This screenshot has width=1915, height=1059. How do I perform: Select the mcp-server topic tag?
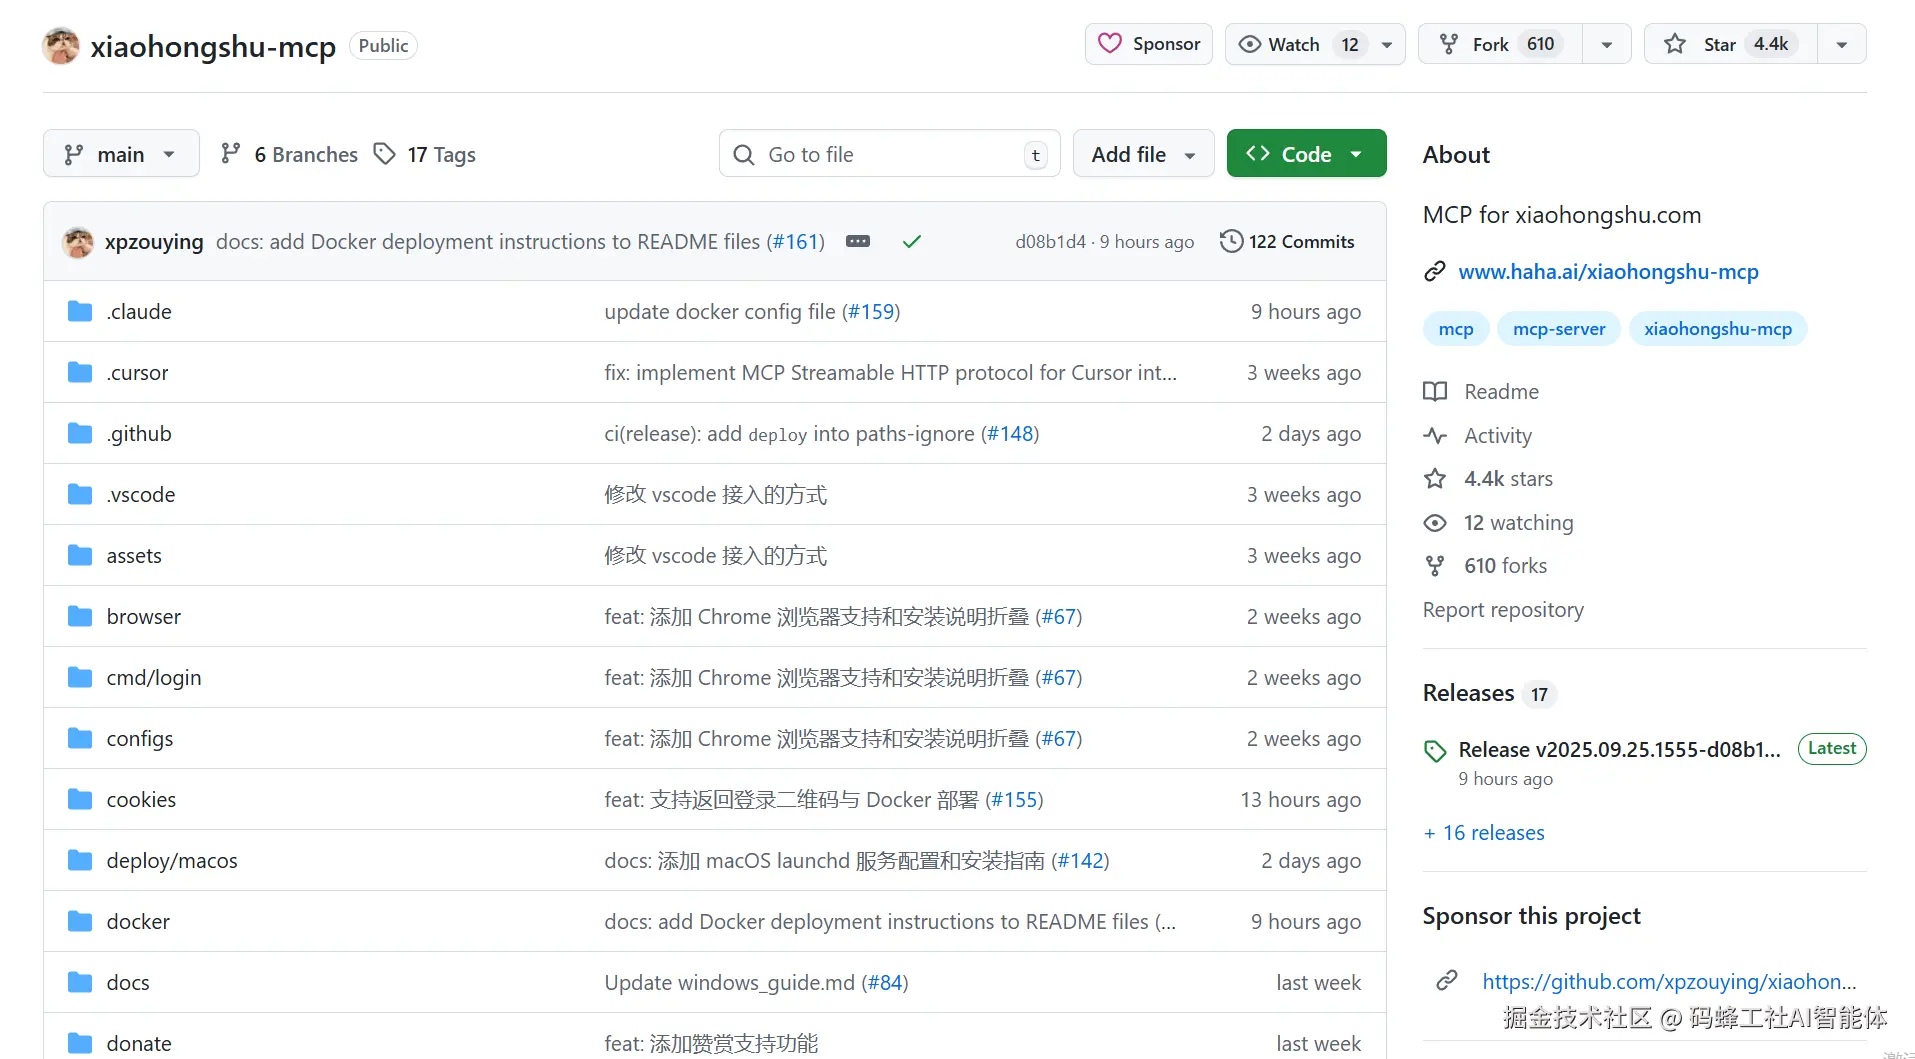[1559, 329]
